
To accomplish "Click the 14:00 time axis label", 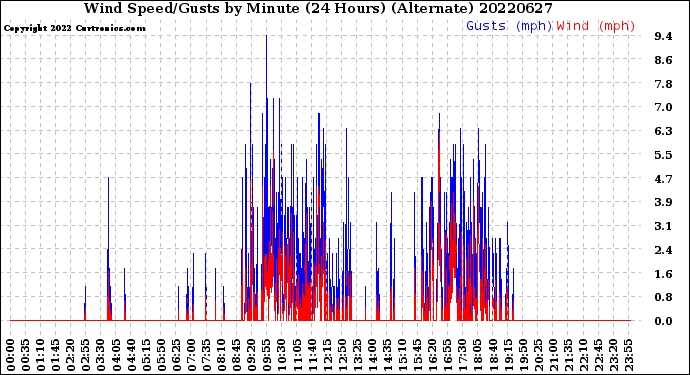I will click(372, 355).
